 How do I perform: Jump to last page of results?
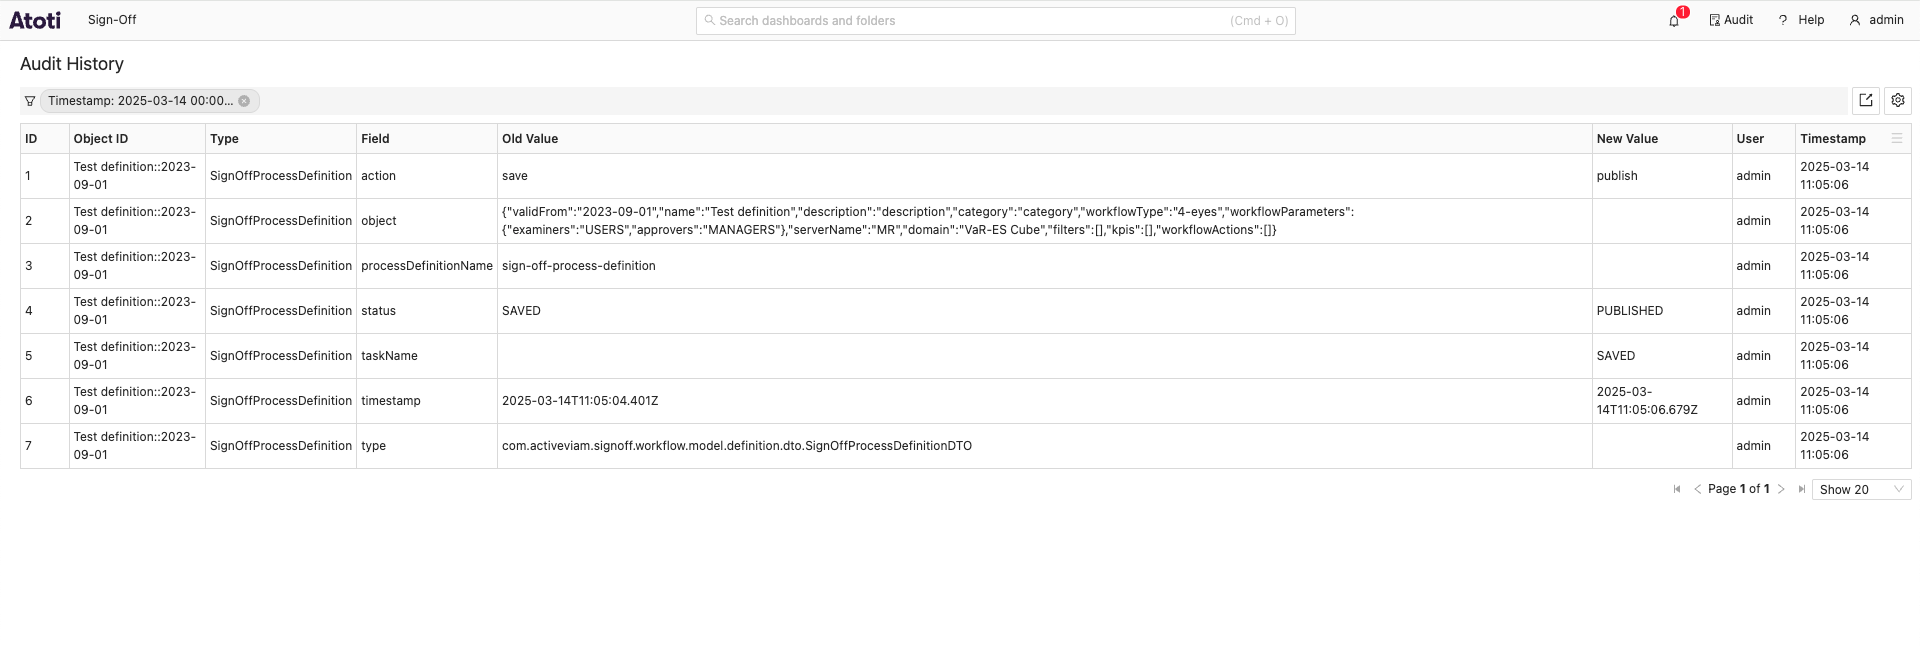1801,489
